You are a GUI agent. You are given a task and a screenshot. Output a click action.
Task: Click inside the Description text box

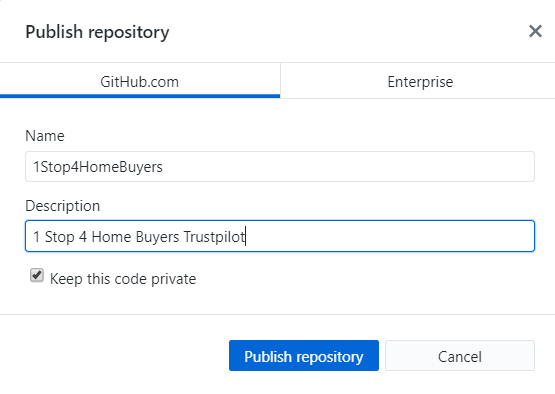click(x=280, y=236)
